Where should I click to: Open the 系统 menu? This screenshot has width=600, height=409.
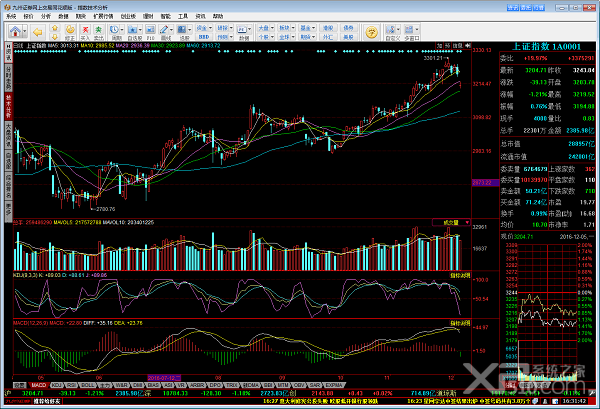pyautogui.click(x=11, y=16)
